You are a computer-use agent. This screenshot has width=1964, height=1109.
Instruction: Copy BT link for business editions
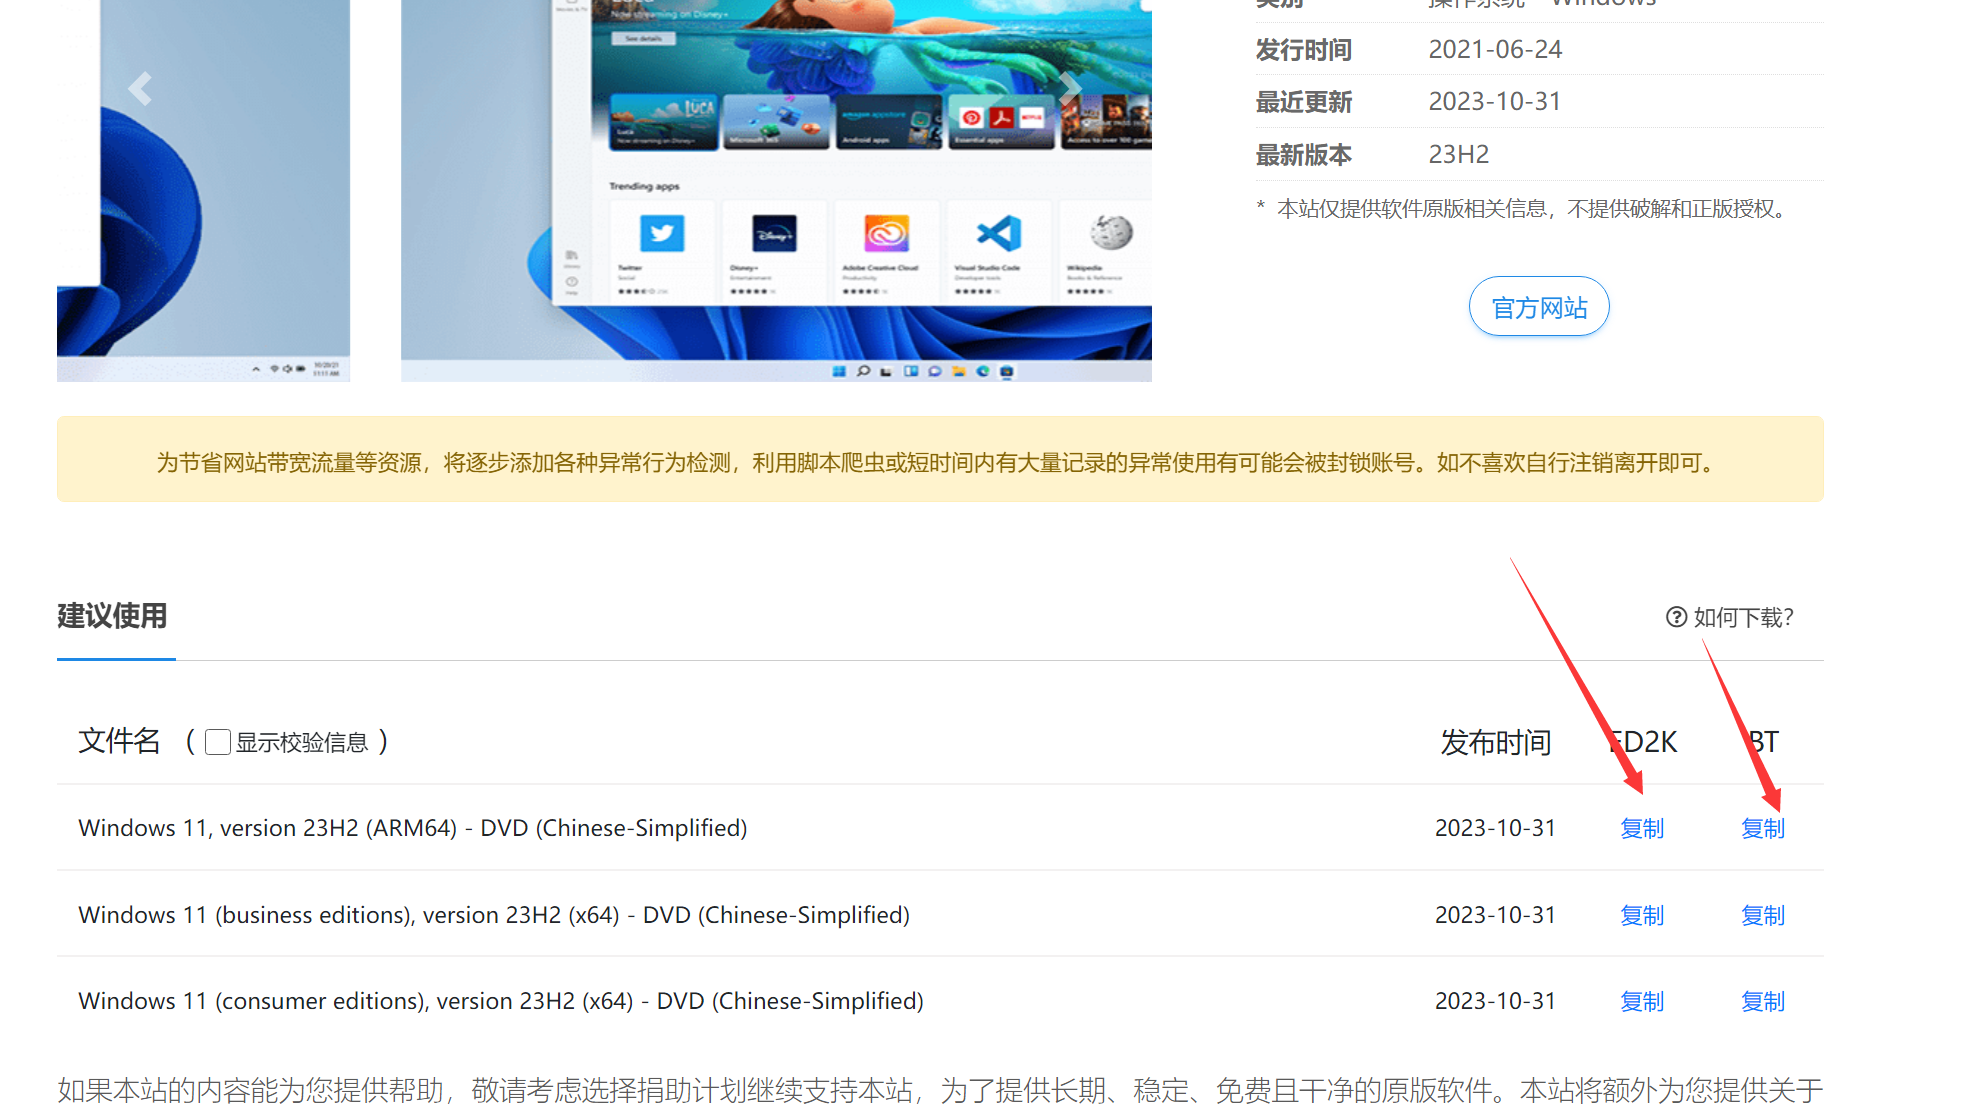1762,915
